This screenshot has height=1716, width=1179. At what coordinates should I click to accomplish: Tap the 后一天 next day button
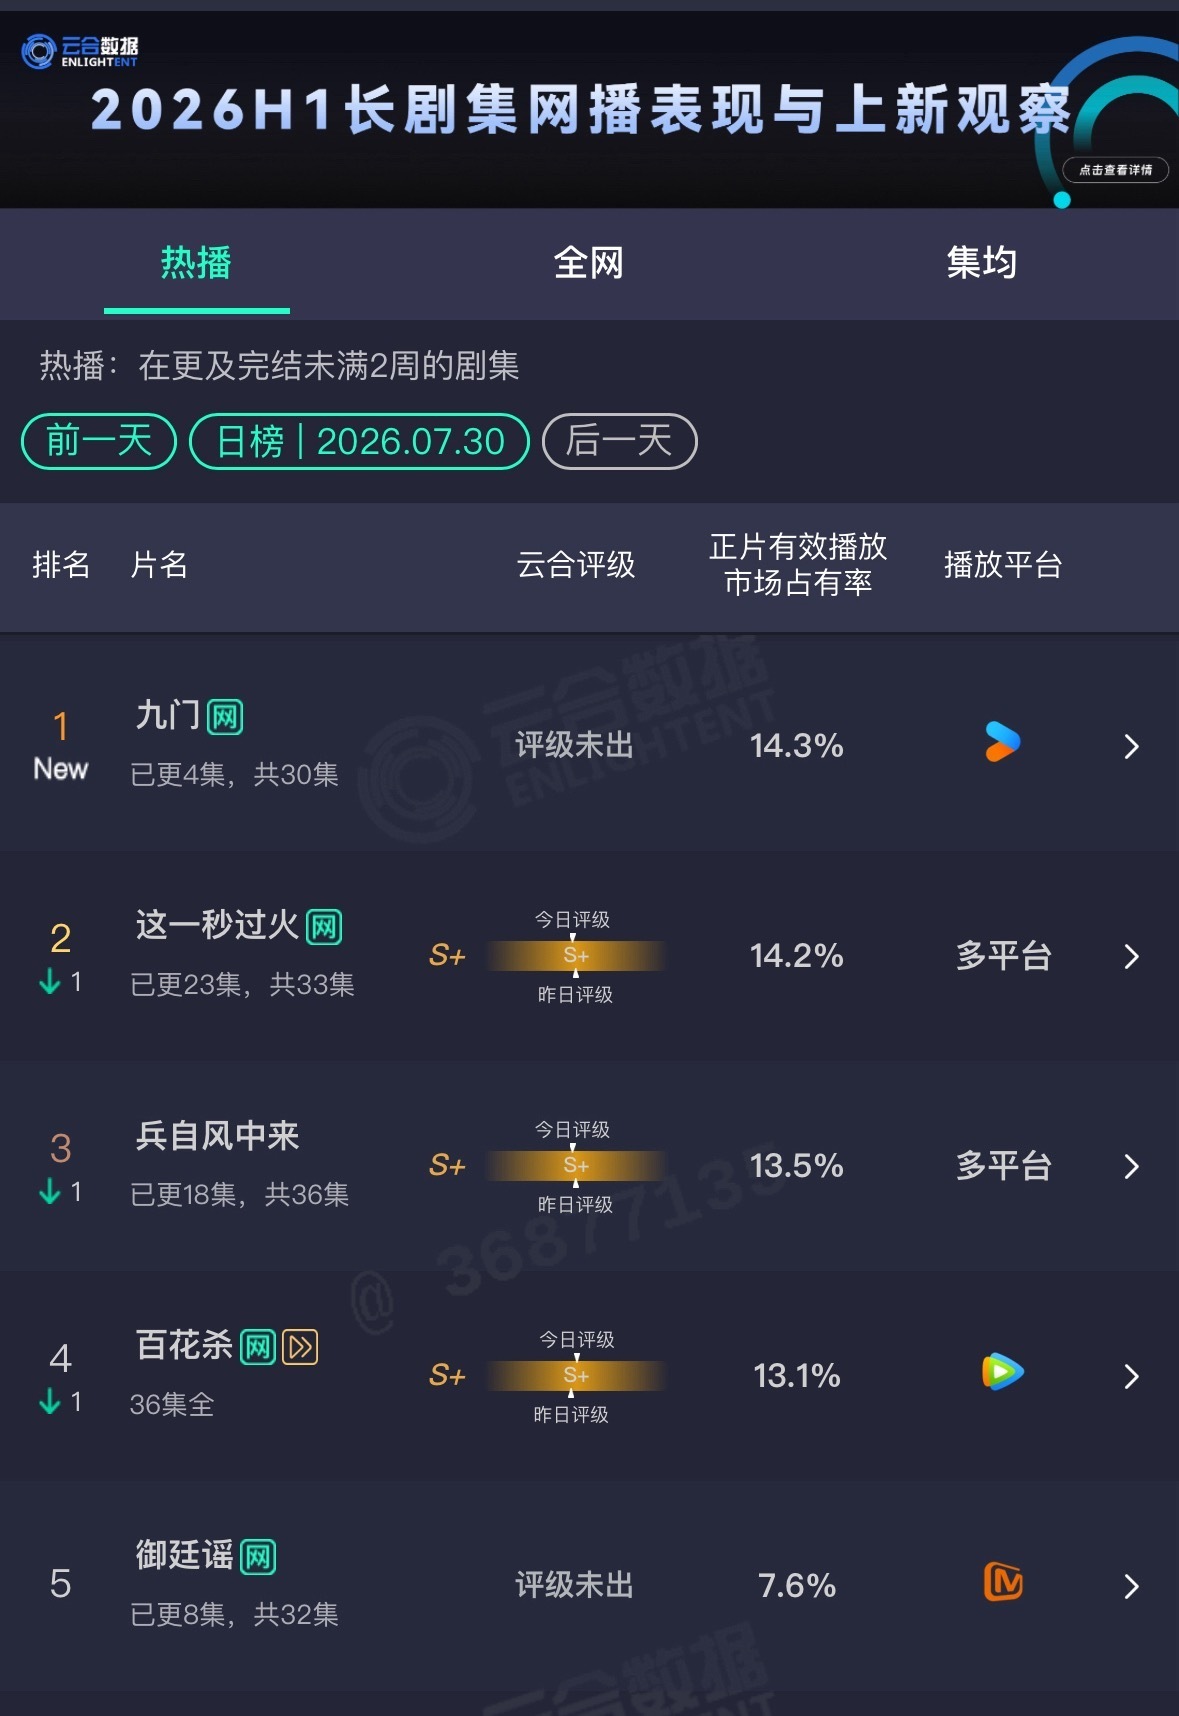pos(619,441)
